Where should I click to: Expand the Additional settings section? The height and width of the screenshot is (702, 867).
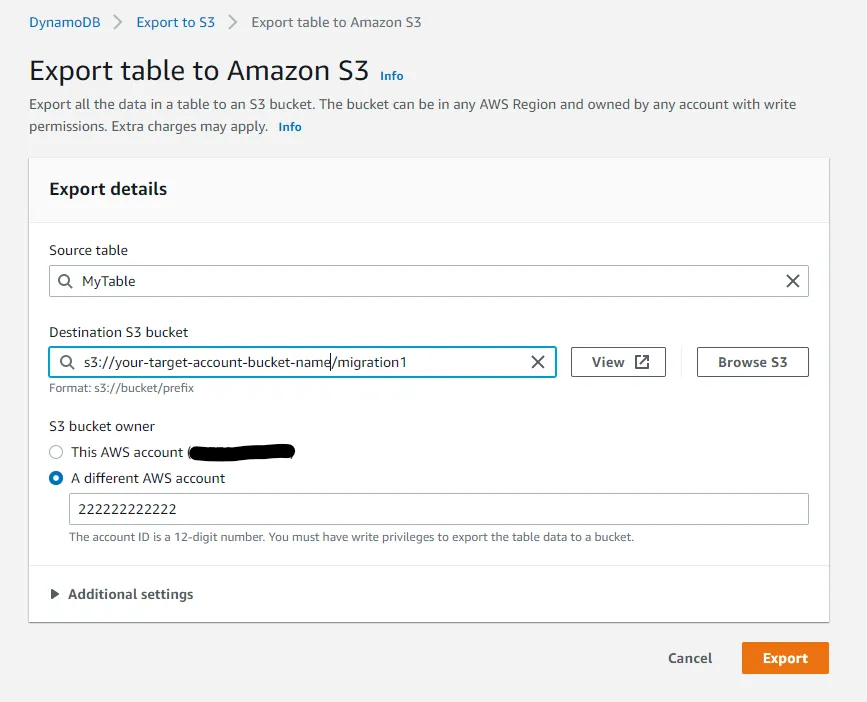point(130,594)
